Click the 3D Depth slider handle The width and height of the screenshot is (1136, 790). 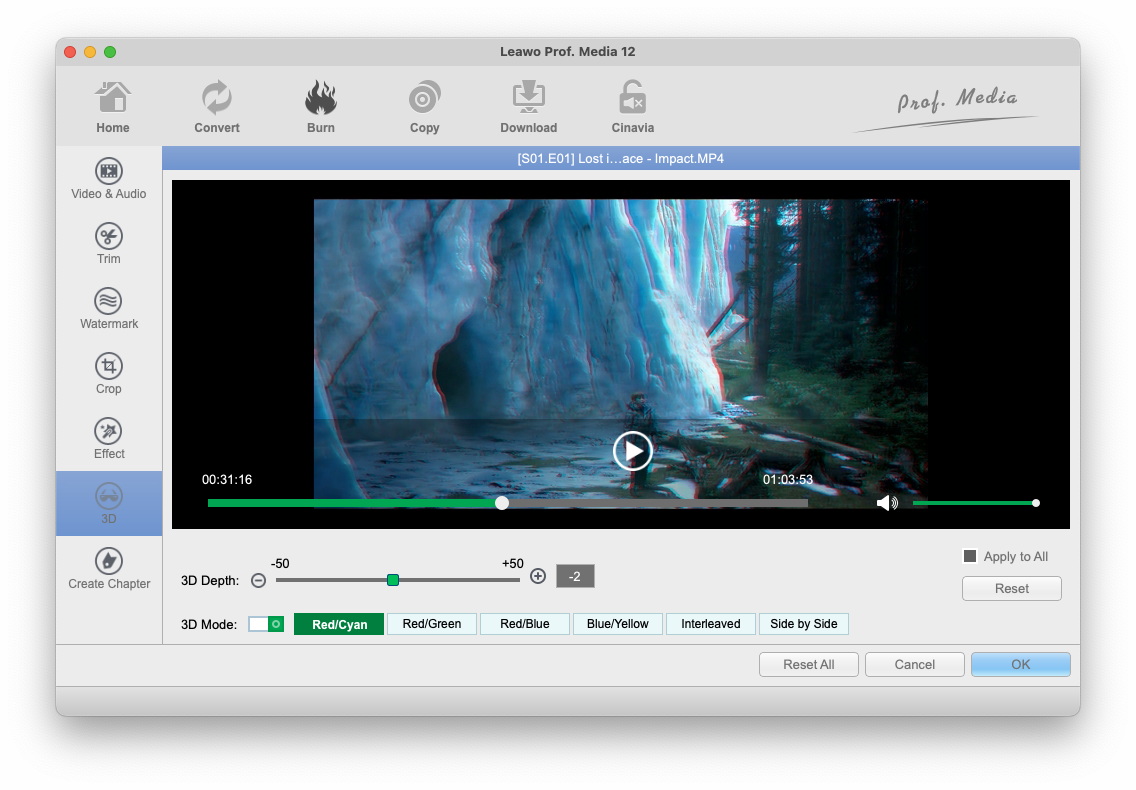click(393, 580)
